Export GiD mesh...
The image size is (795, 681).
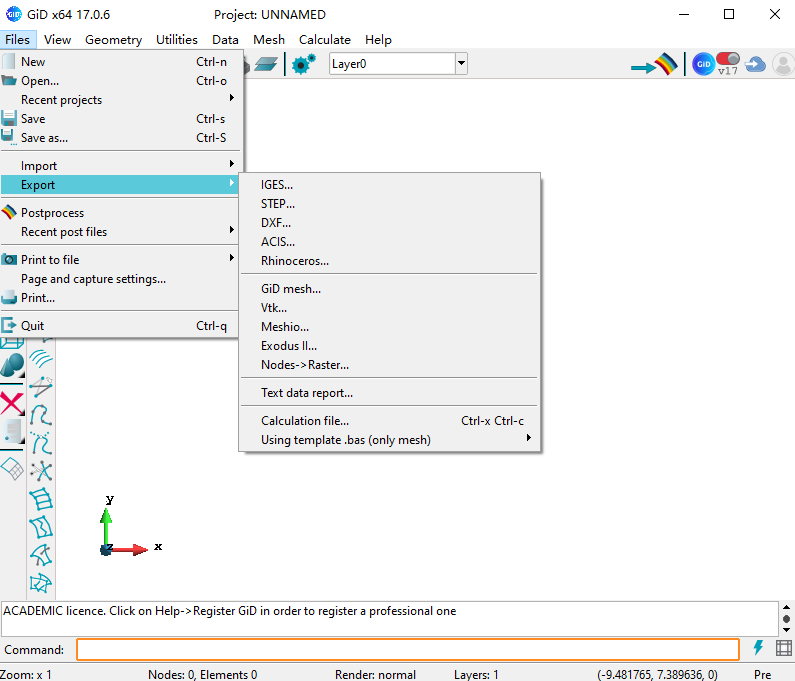click(x=389, y=289)
